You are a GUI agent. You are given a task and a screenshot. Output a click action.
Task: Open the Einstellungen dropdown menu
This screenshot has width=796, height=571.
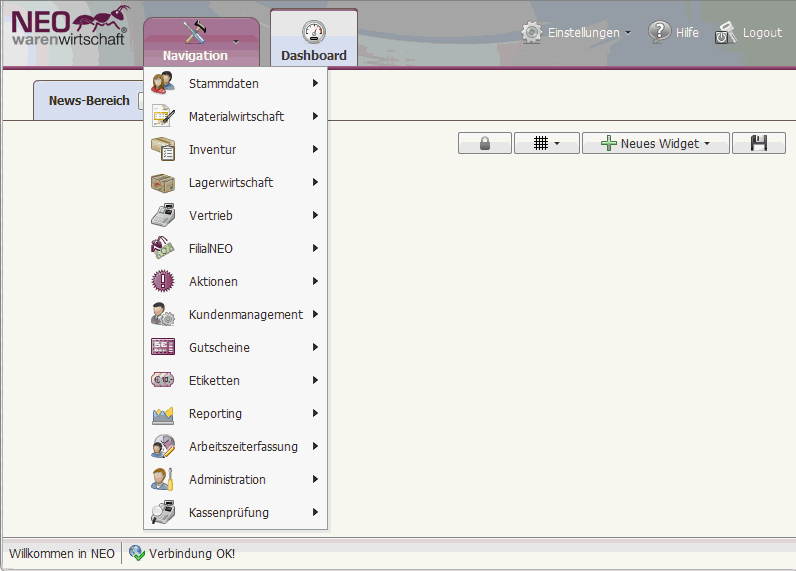click(576, 32)
